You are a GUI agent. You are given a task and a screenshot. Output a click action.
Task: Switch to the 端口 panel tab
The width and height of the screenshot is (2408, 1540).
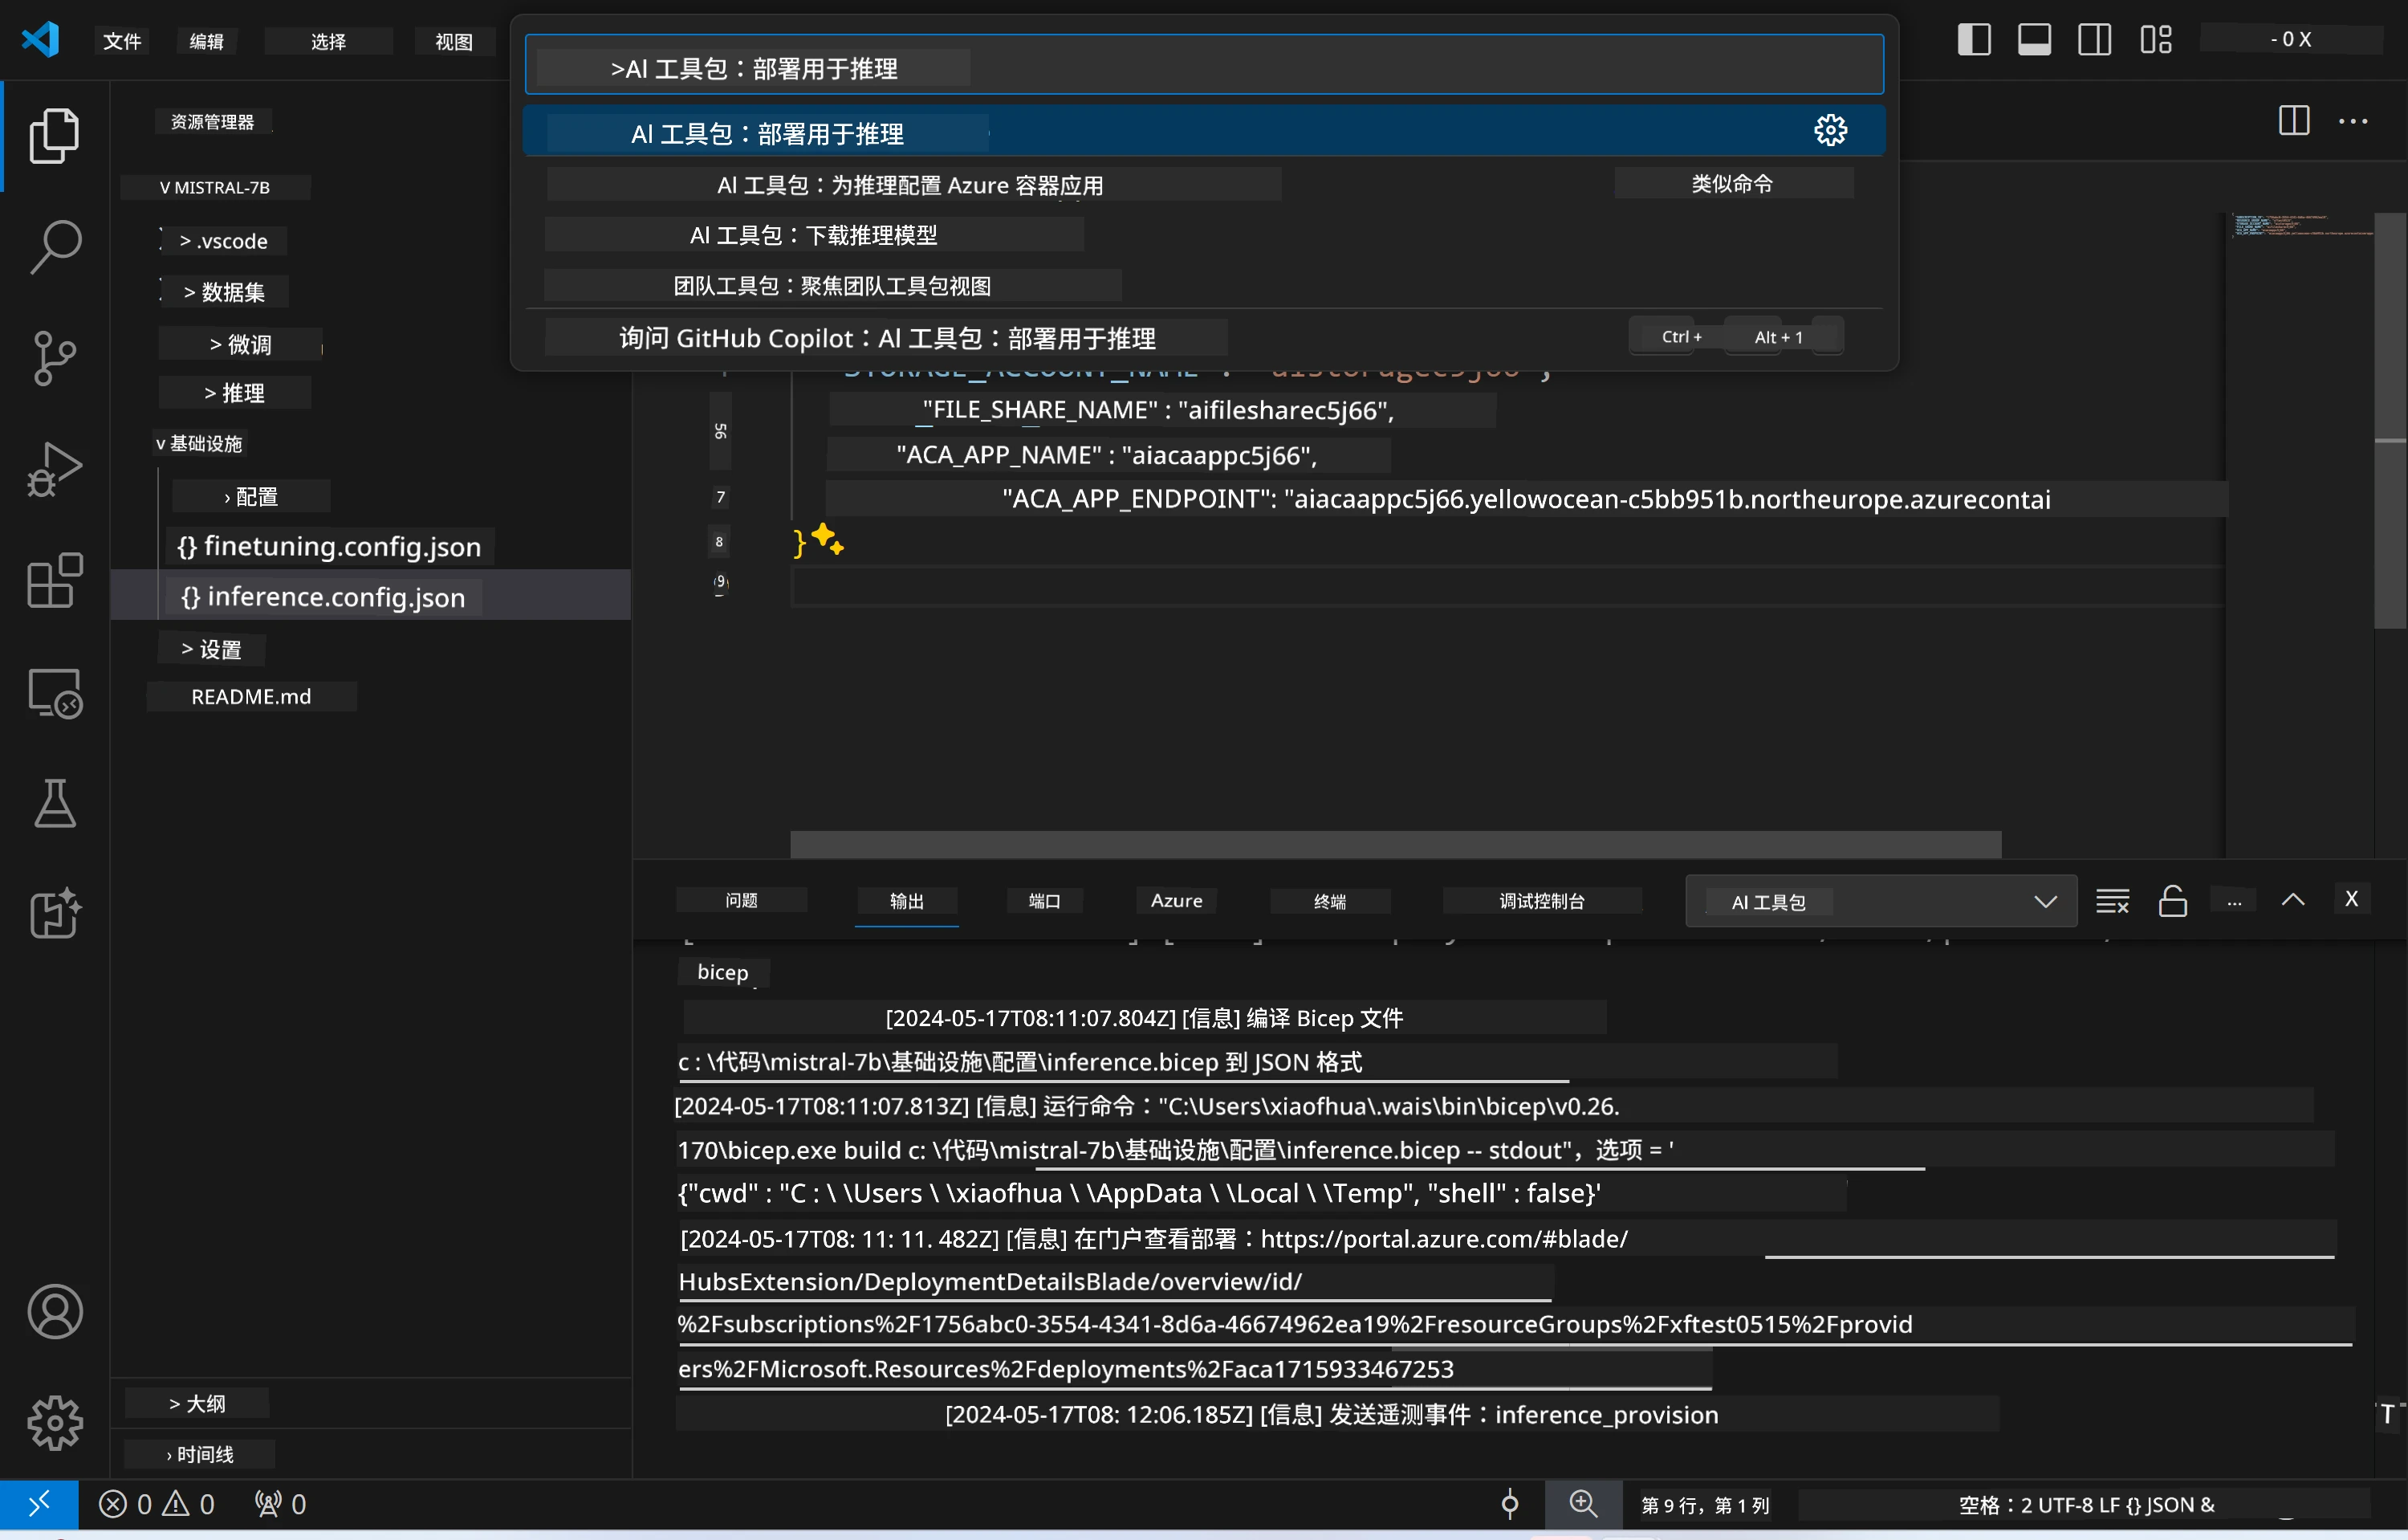(1044, 900)
